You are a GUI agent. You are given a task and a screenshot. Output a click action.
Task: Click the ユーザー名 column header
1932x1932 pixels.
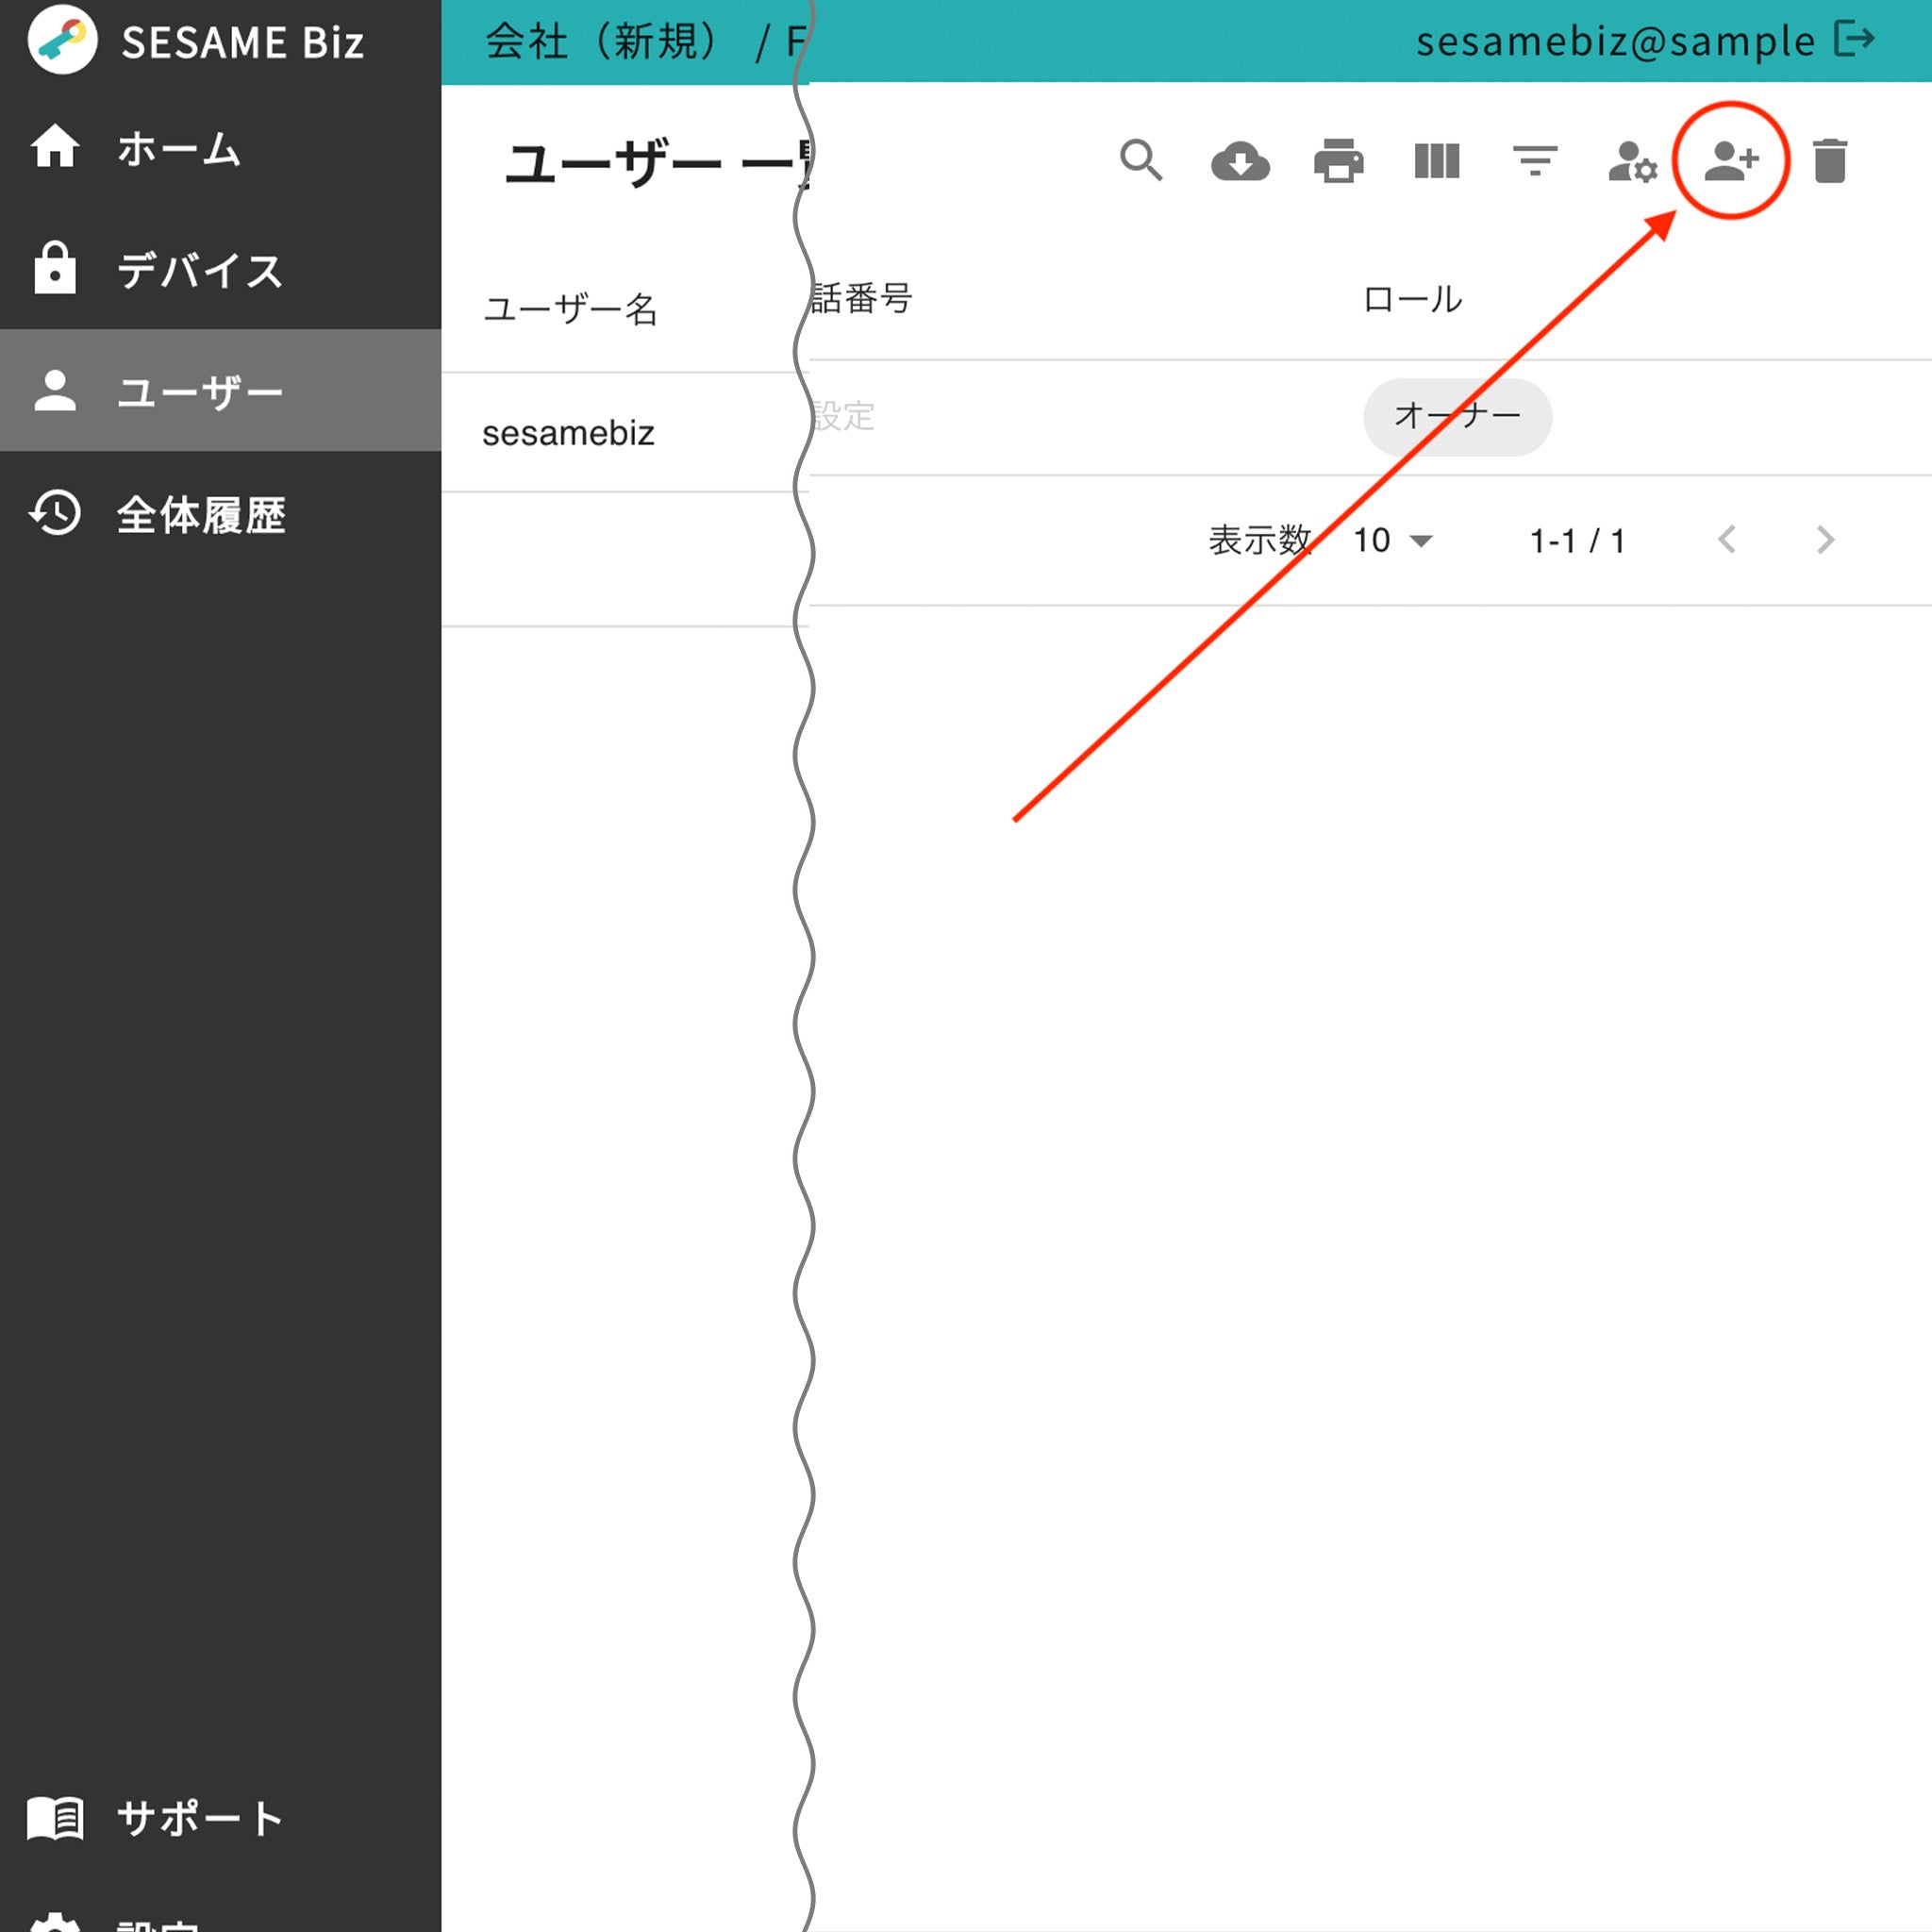coord(570,309)
